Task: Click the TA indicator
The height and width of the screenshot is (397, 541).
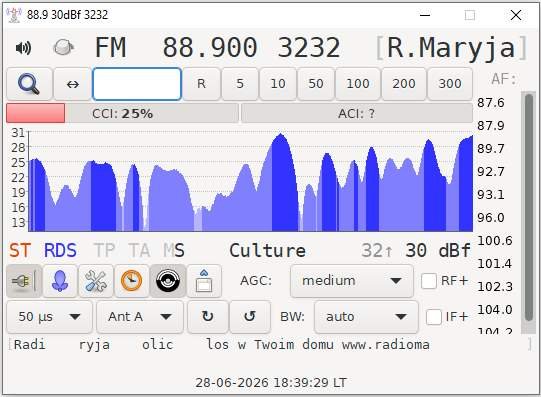Action: [139, 250]
